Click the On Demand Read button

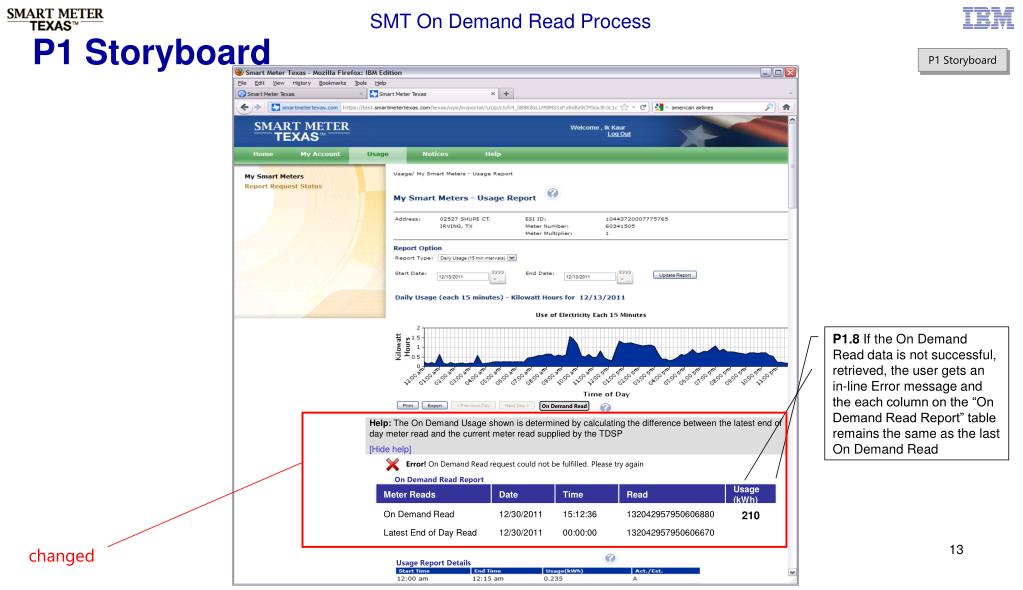coord(564,406)
